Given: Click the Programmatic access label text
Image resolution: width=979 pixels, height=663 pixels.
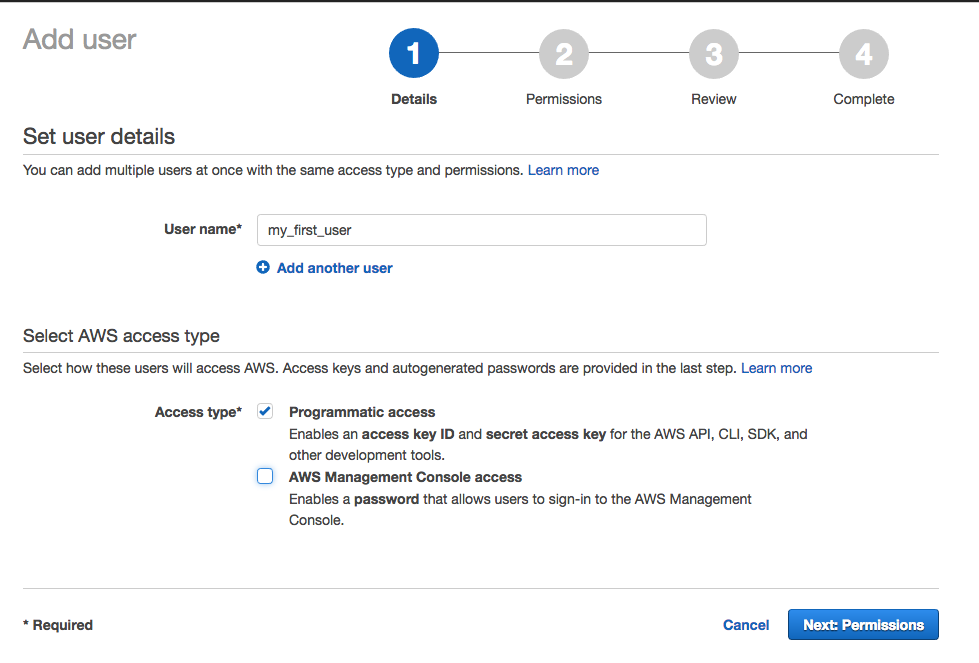Looking at the screenshot, I should [362, 412].
